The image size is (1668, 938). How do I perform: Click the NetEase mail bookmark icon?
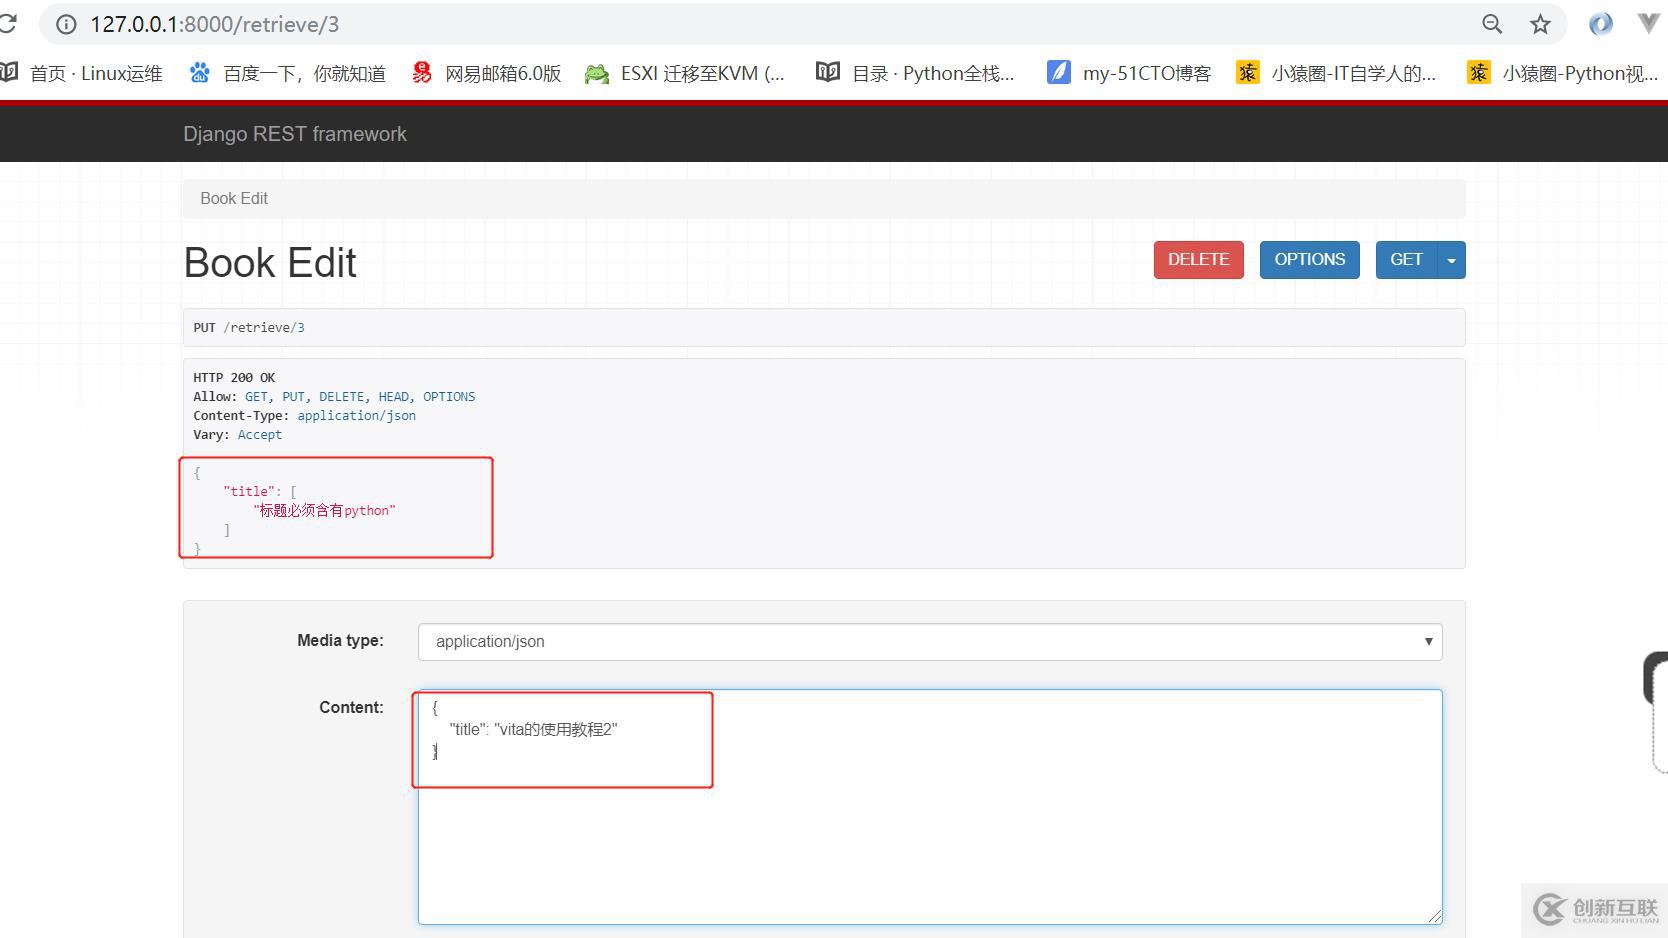(x=422, y=73)
